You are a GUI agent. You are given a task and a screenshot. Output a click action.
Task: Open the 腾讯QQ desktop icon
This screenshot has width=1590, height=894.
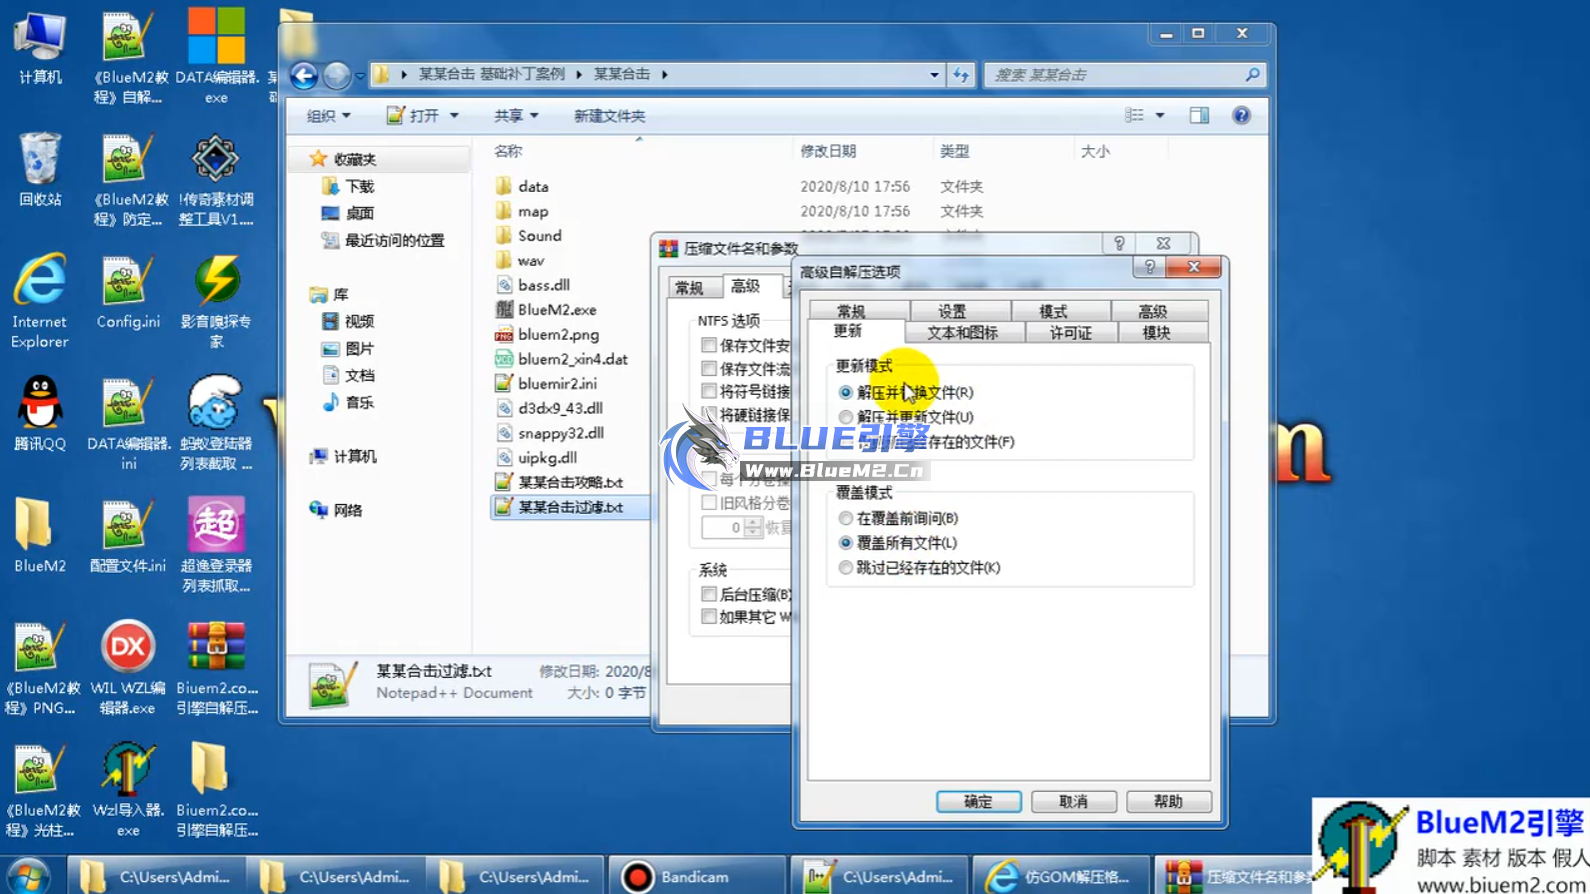[40, 412]
